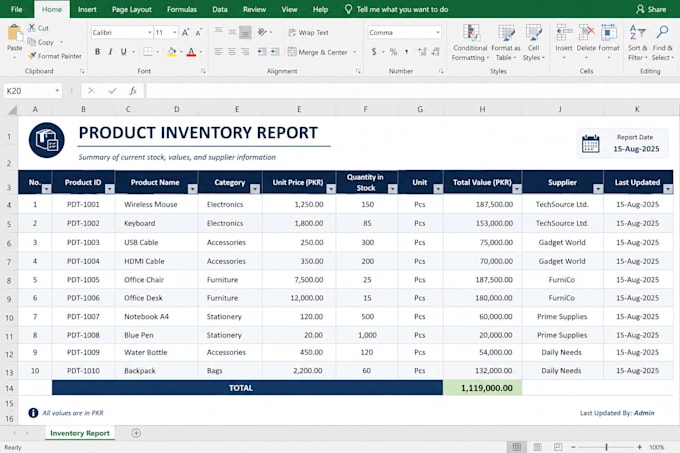Insert cells using Insert button
The width and height of the screenshot is (680, 453).
[x=564, y=42]
